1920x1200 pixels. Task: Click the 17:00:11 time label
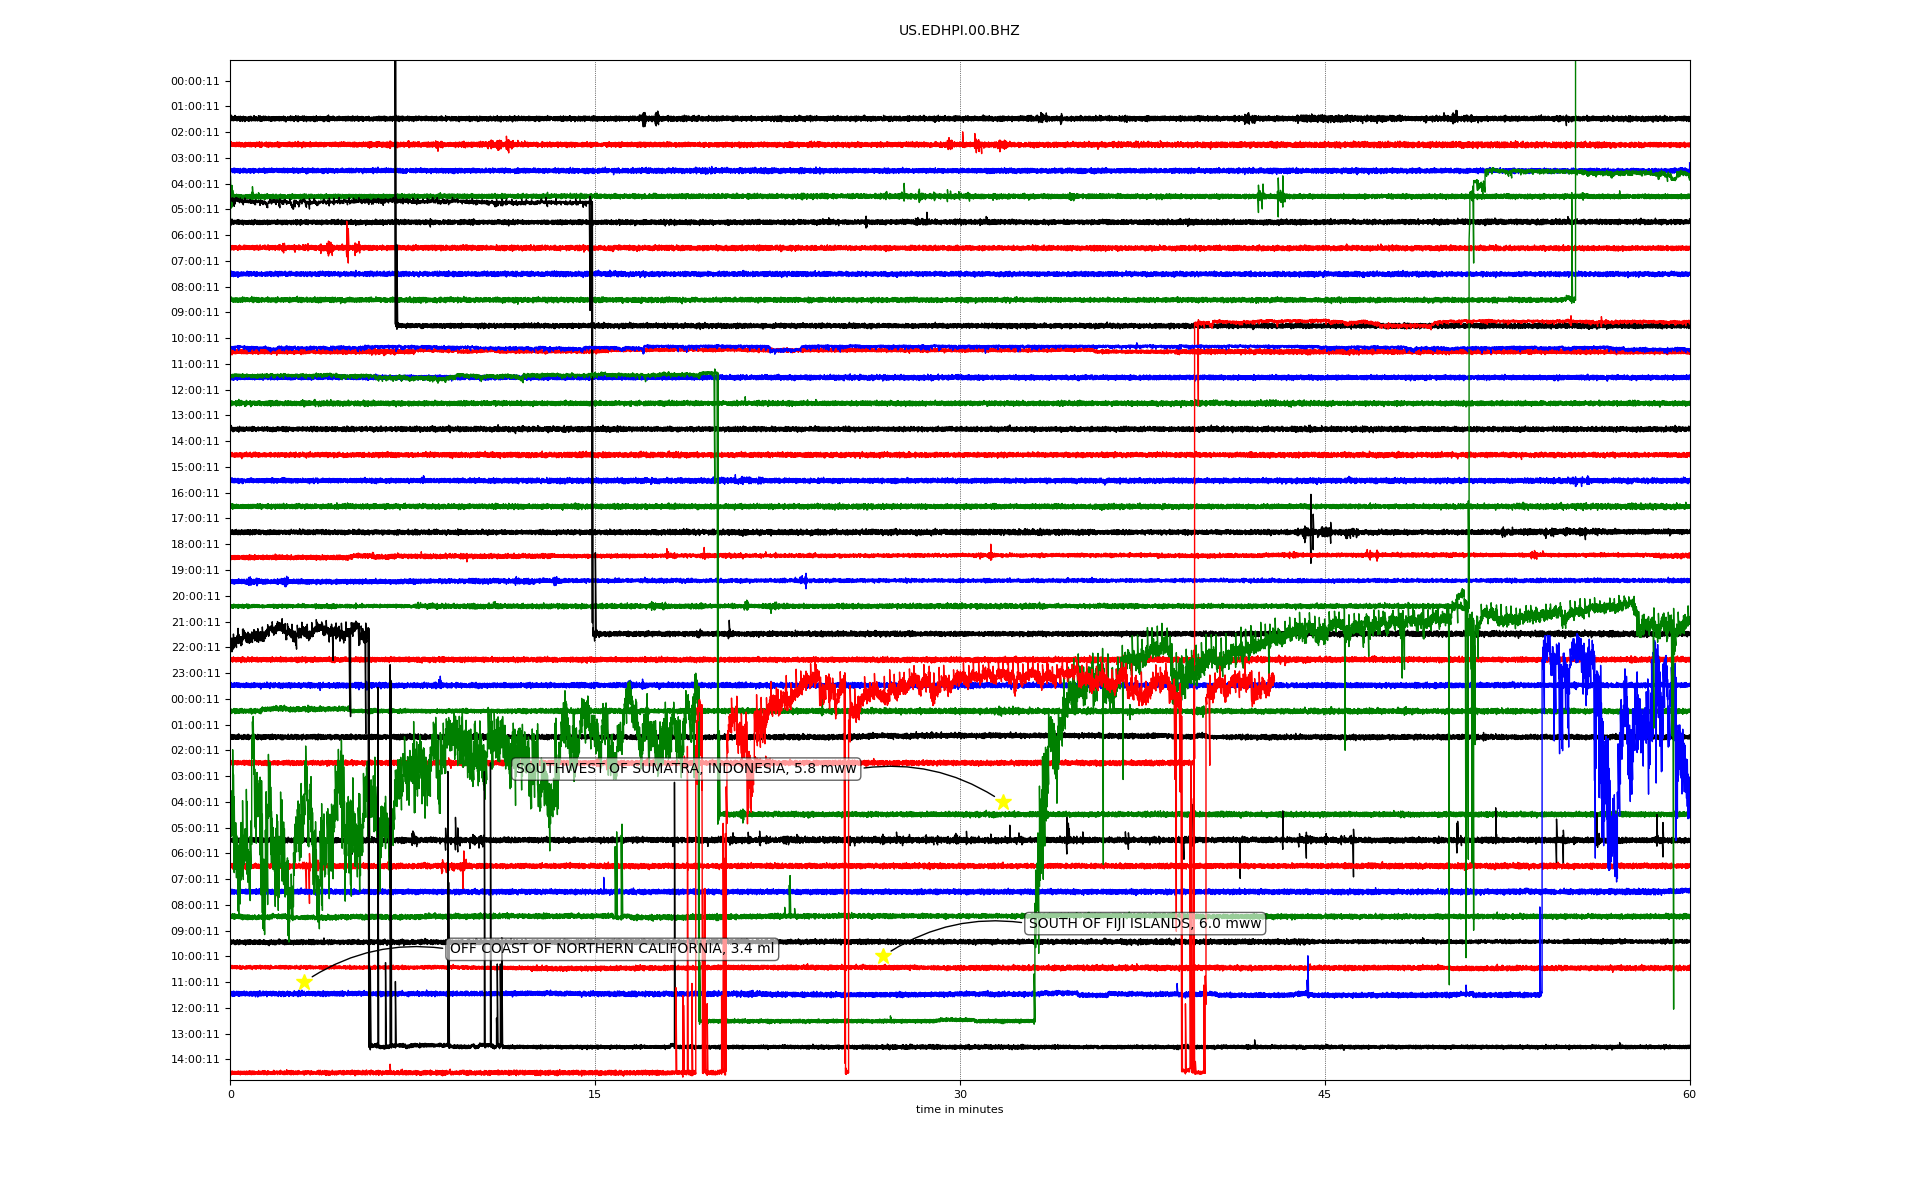195,519
